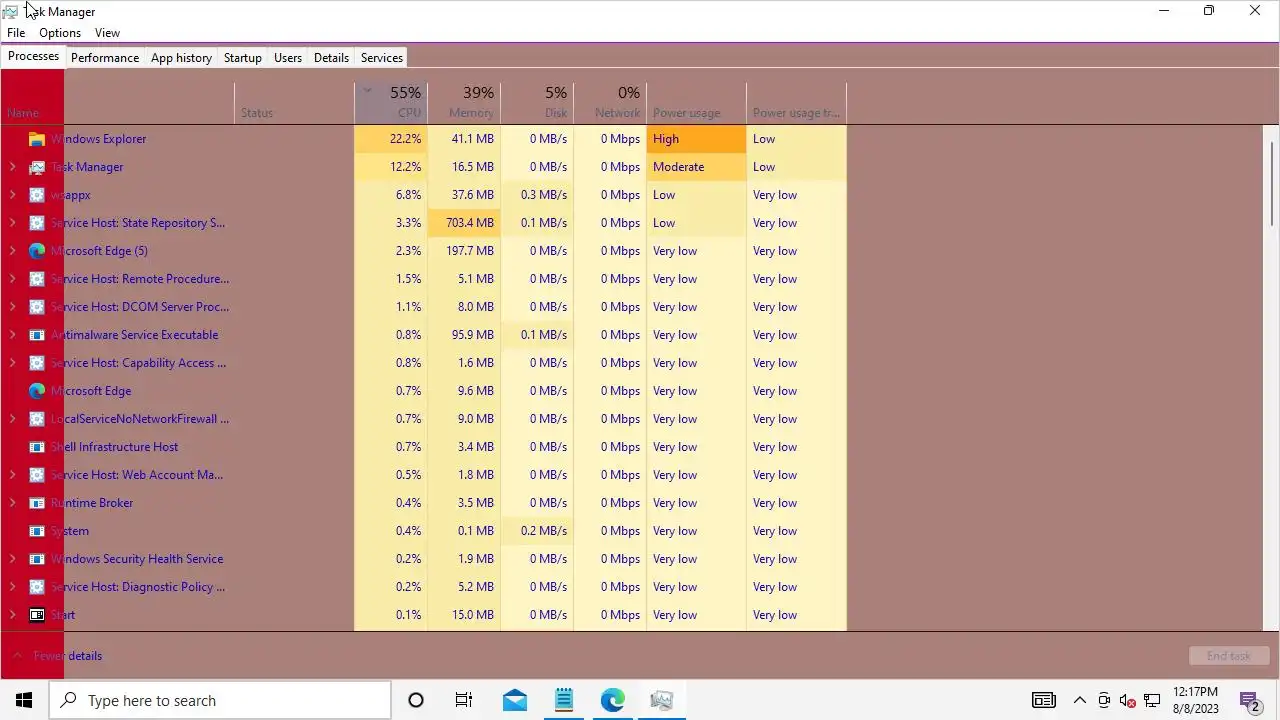The height and width of the screenshot is (720, 1280).
Task: Select the High power usage cell
Action: click(x=696, y=139)
